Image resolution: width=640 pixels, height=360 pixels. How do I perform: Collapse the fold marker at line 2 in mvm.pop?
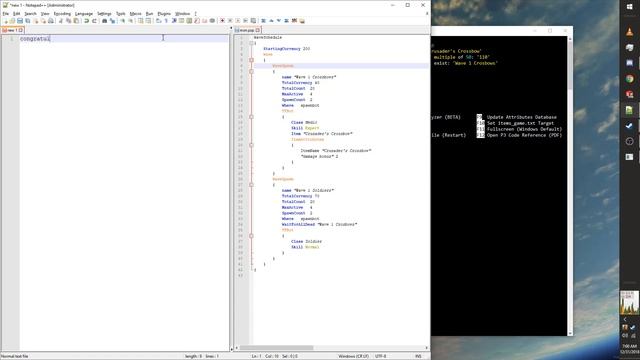pos(251,43)
